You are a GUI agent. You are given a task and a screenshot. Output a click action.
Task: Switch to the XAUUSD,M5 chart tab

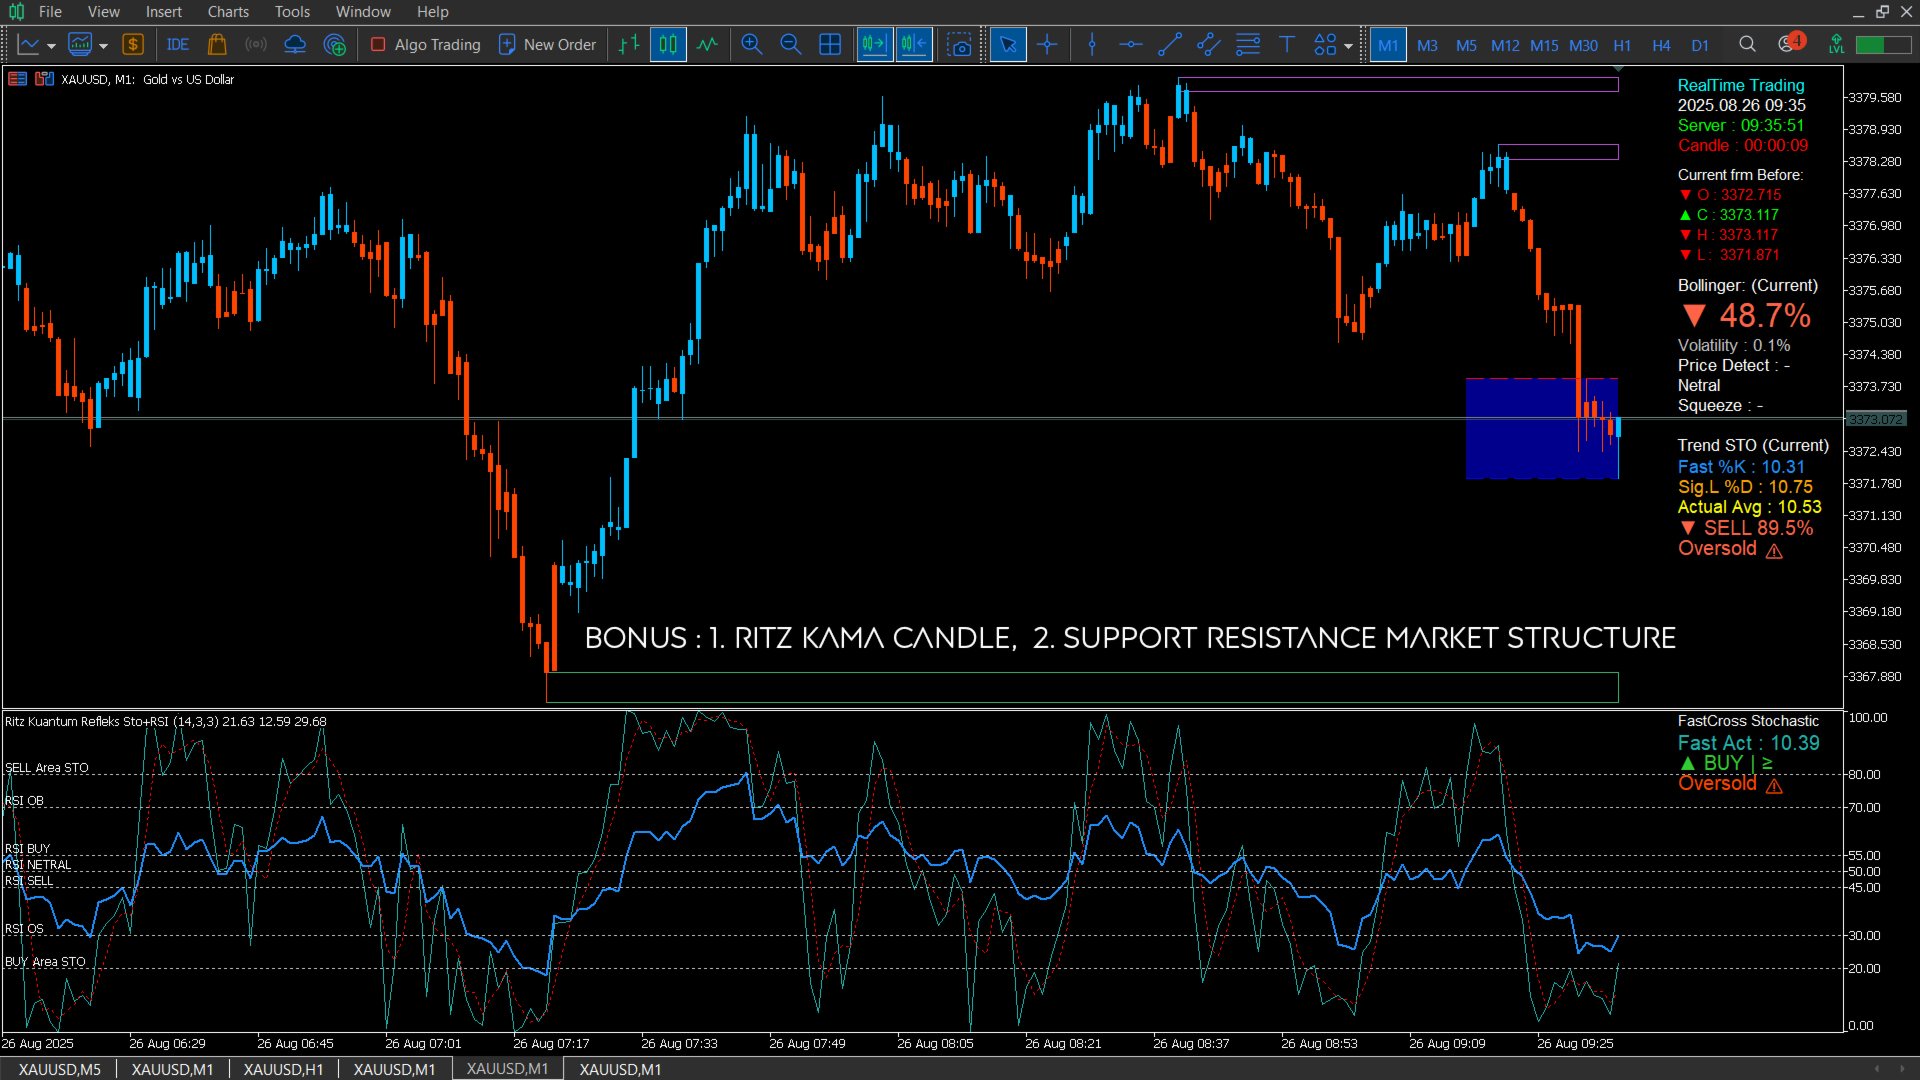click(59, 1069)
